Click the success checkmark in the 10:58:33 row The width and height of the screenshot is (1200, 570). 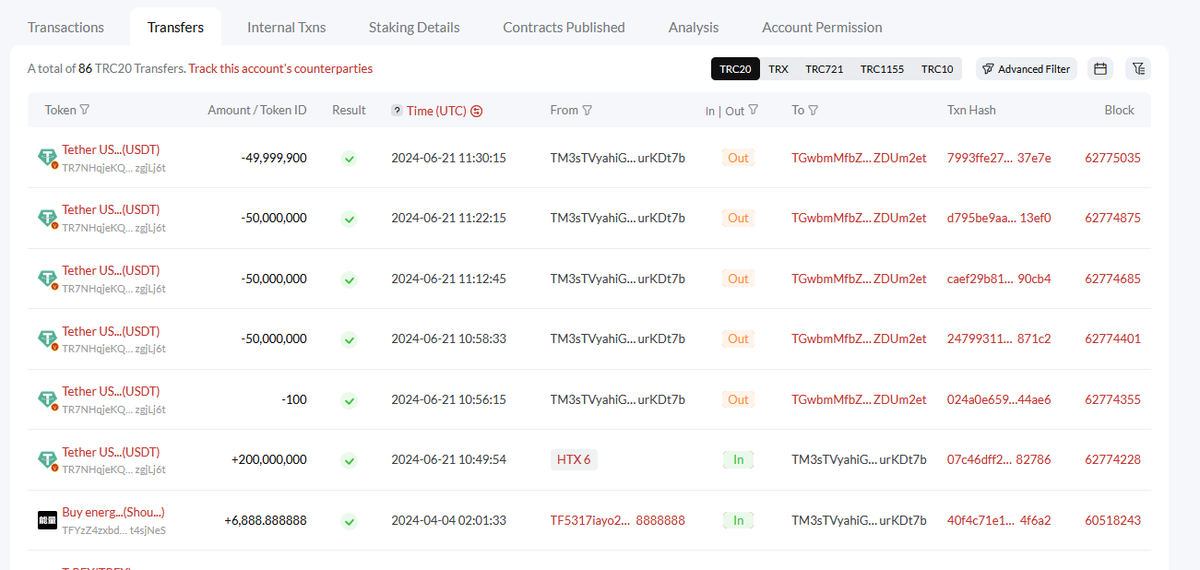(349, 339)
